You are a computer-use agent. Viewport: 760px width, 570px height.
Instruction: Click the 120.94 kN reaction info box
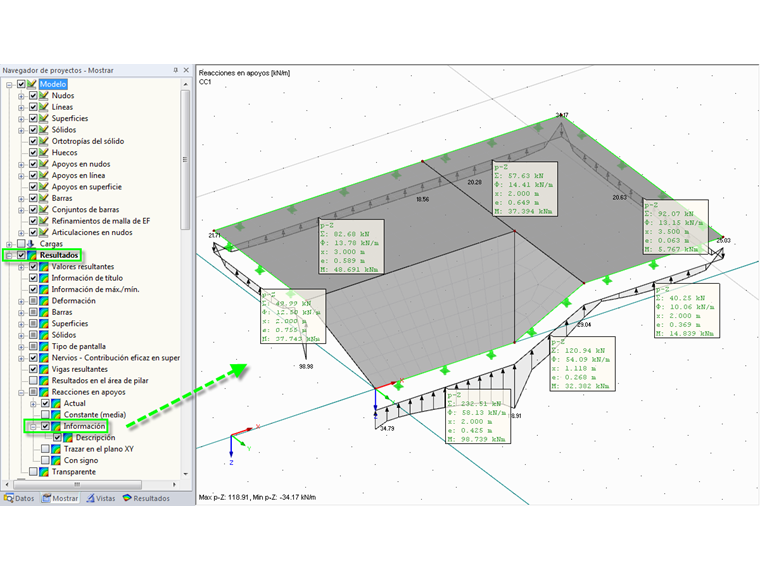pyautogui.click(x=583, y=364)
